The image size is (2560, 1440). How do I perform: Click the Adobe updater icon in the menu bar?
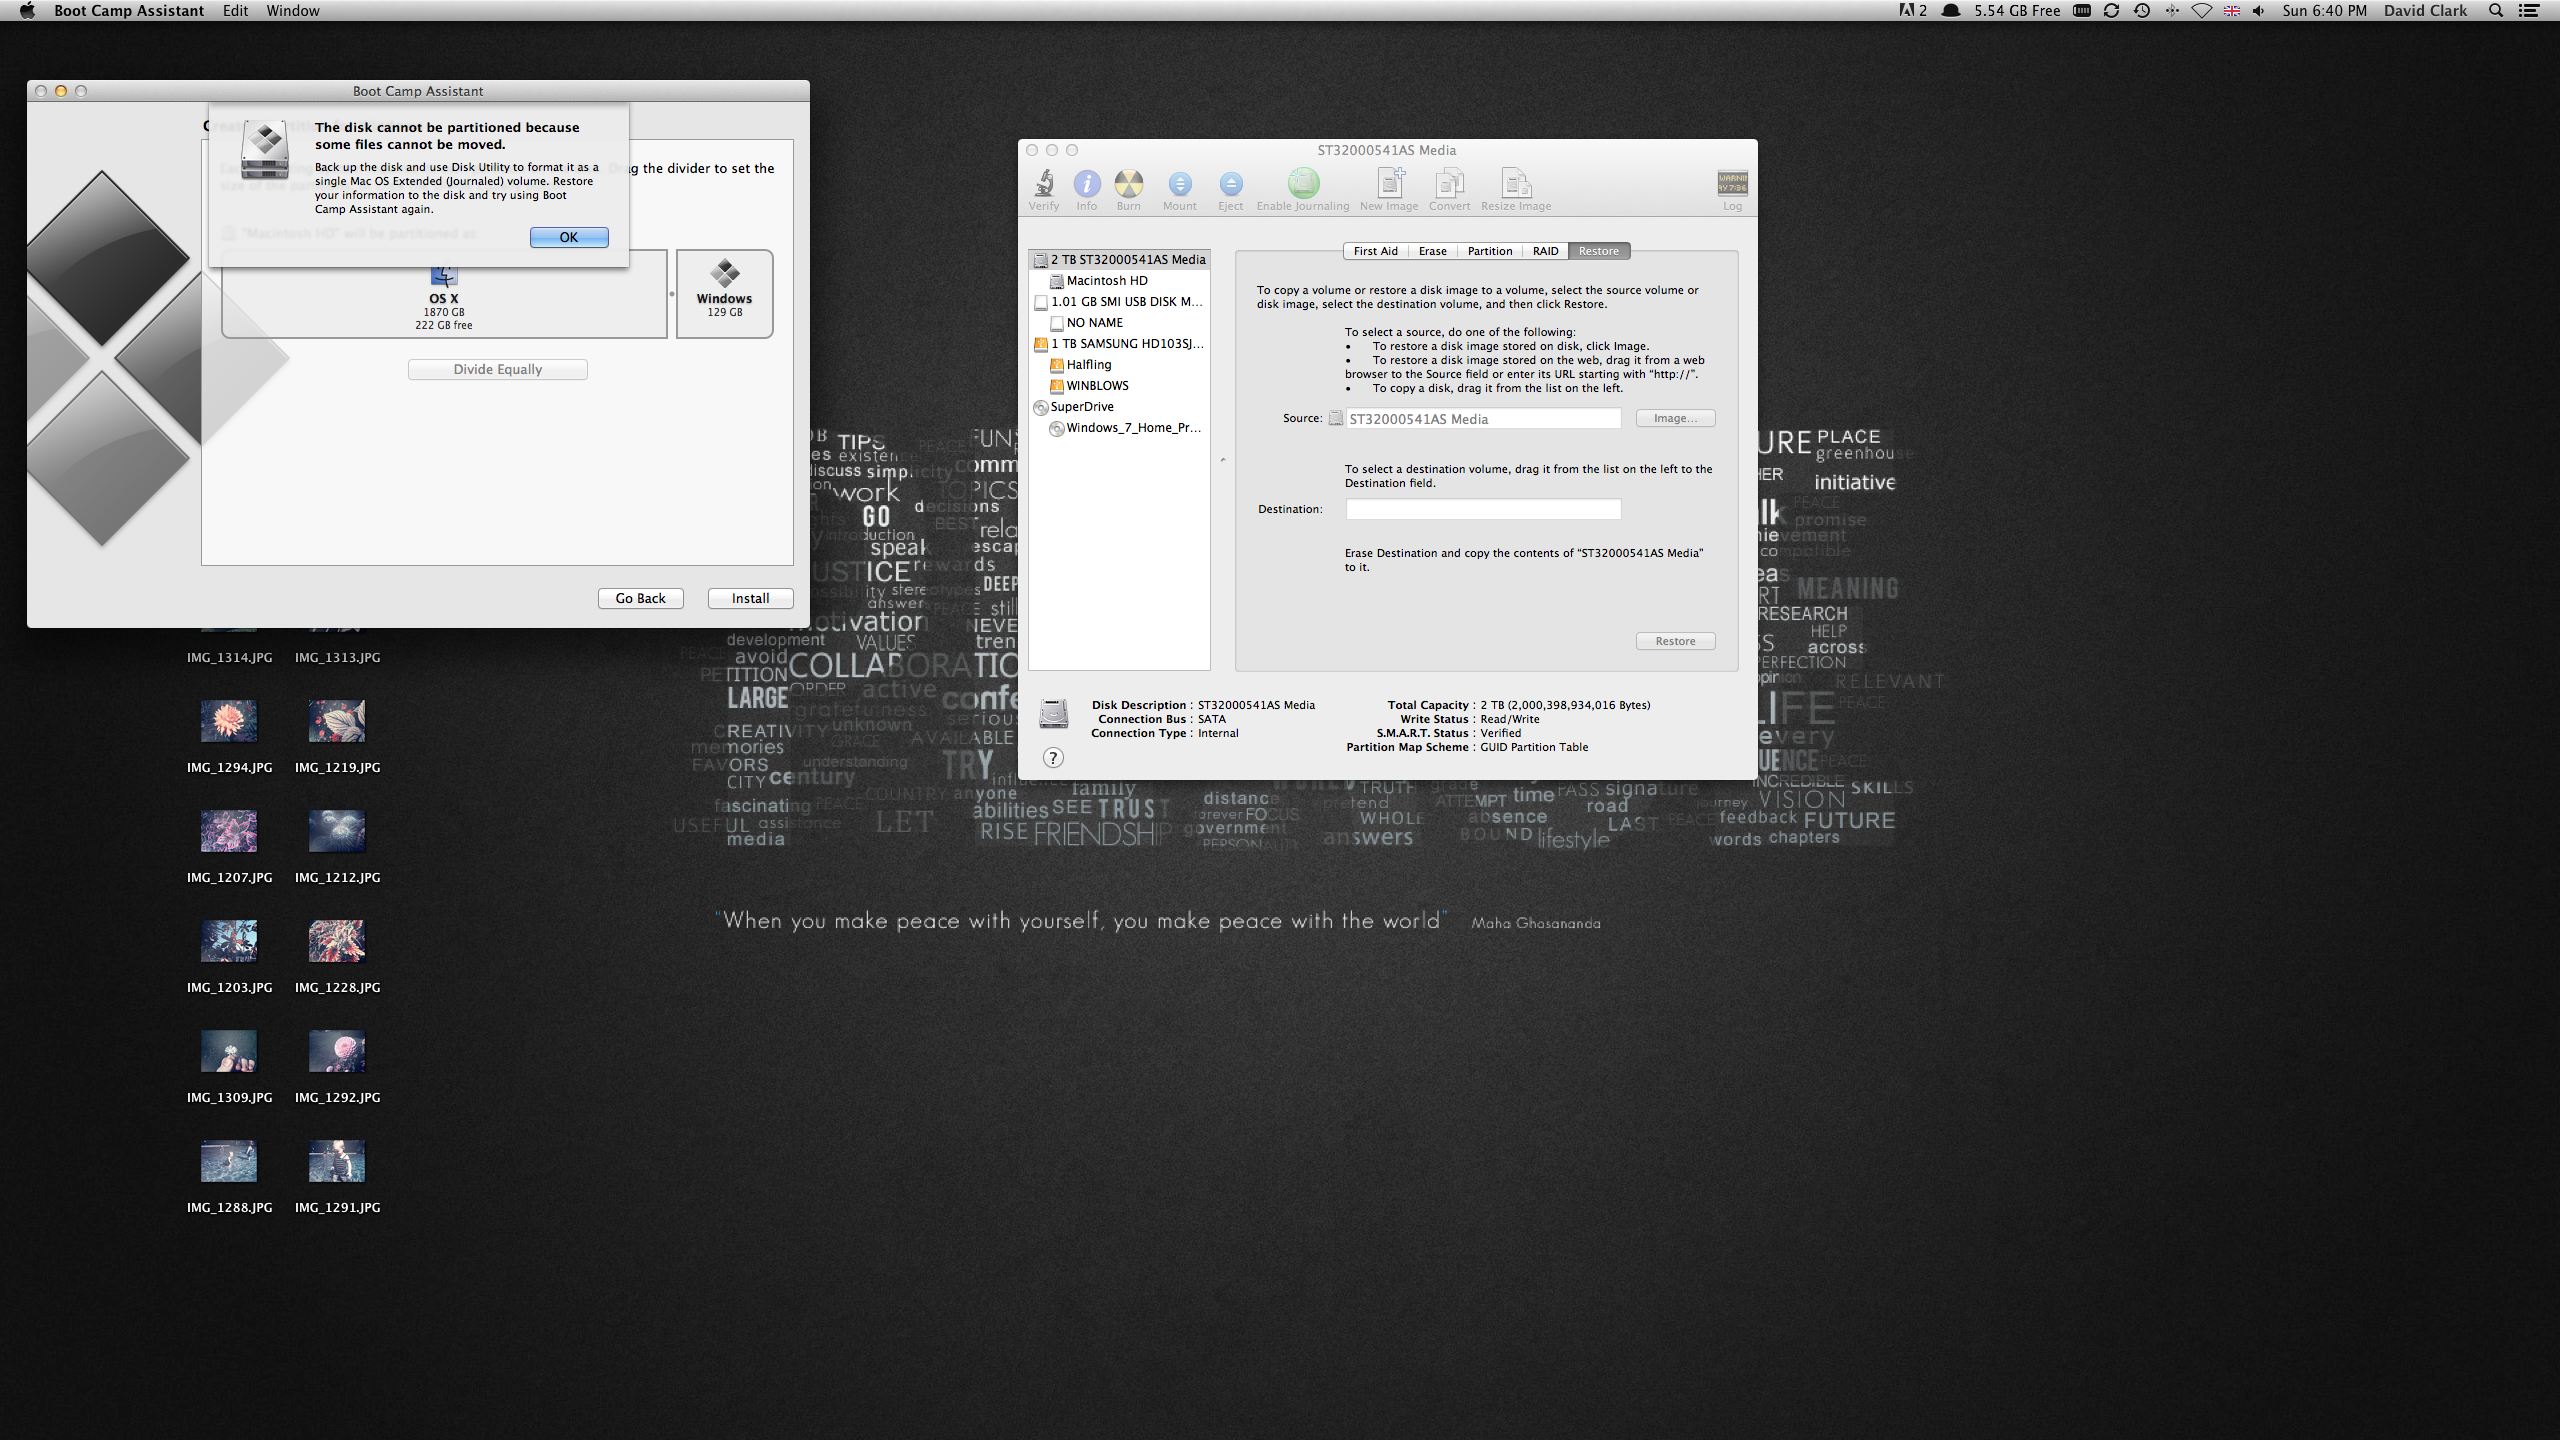(x=1912, y=11)
